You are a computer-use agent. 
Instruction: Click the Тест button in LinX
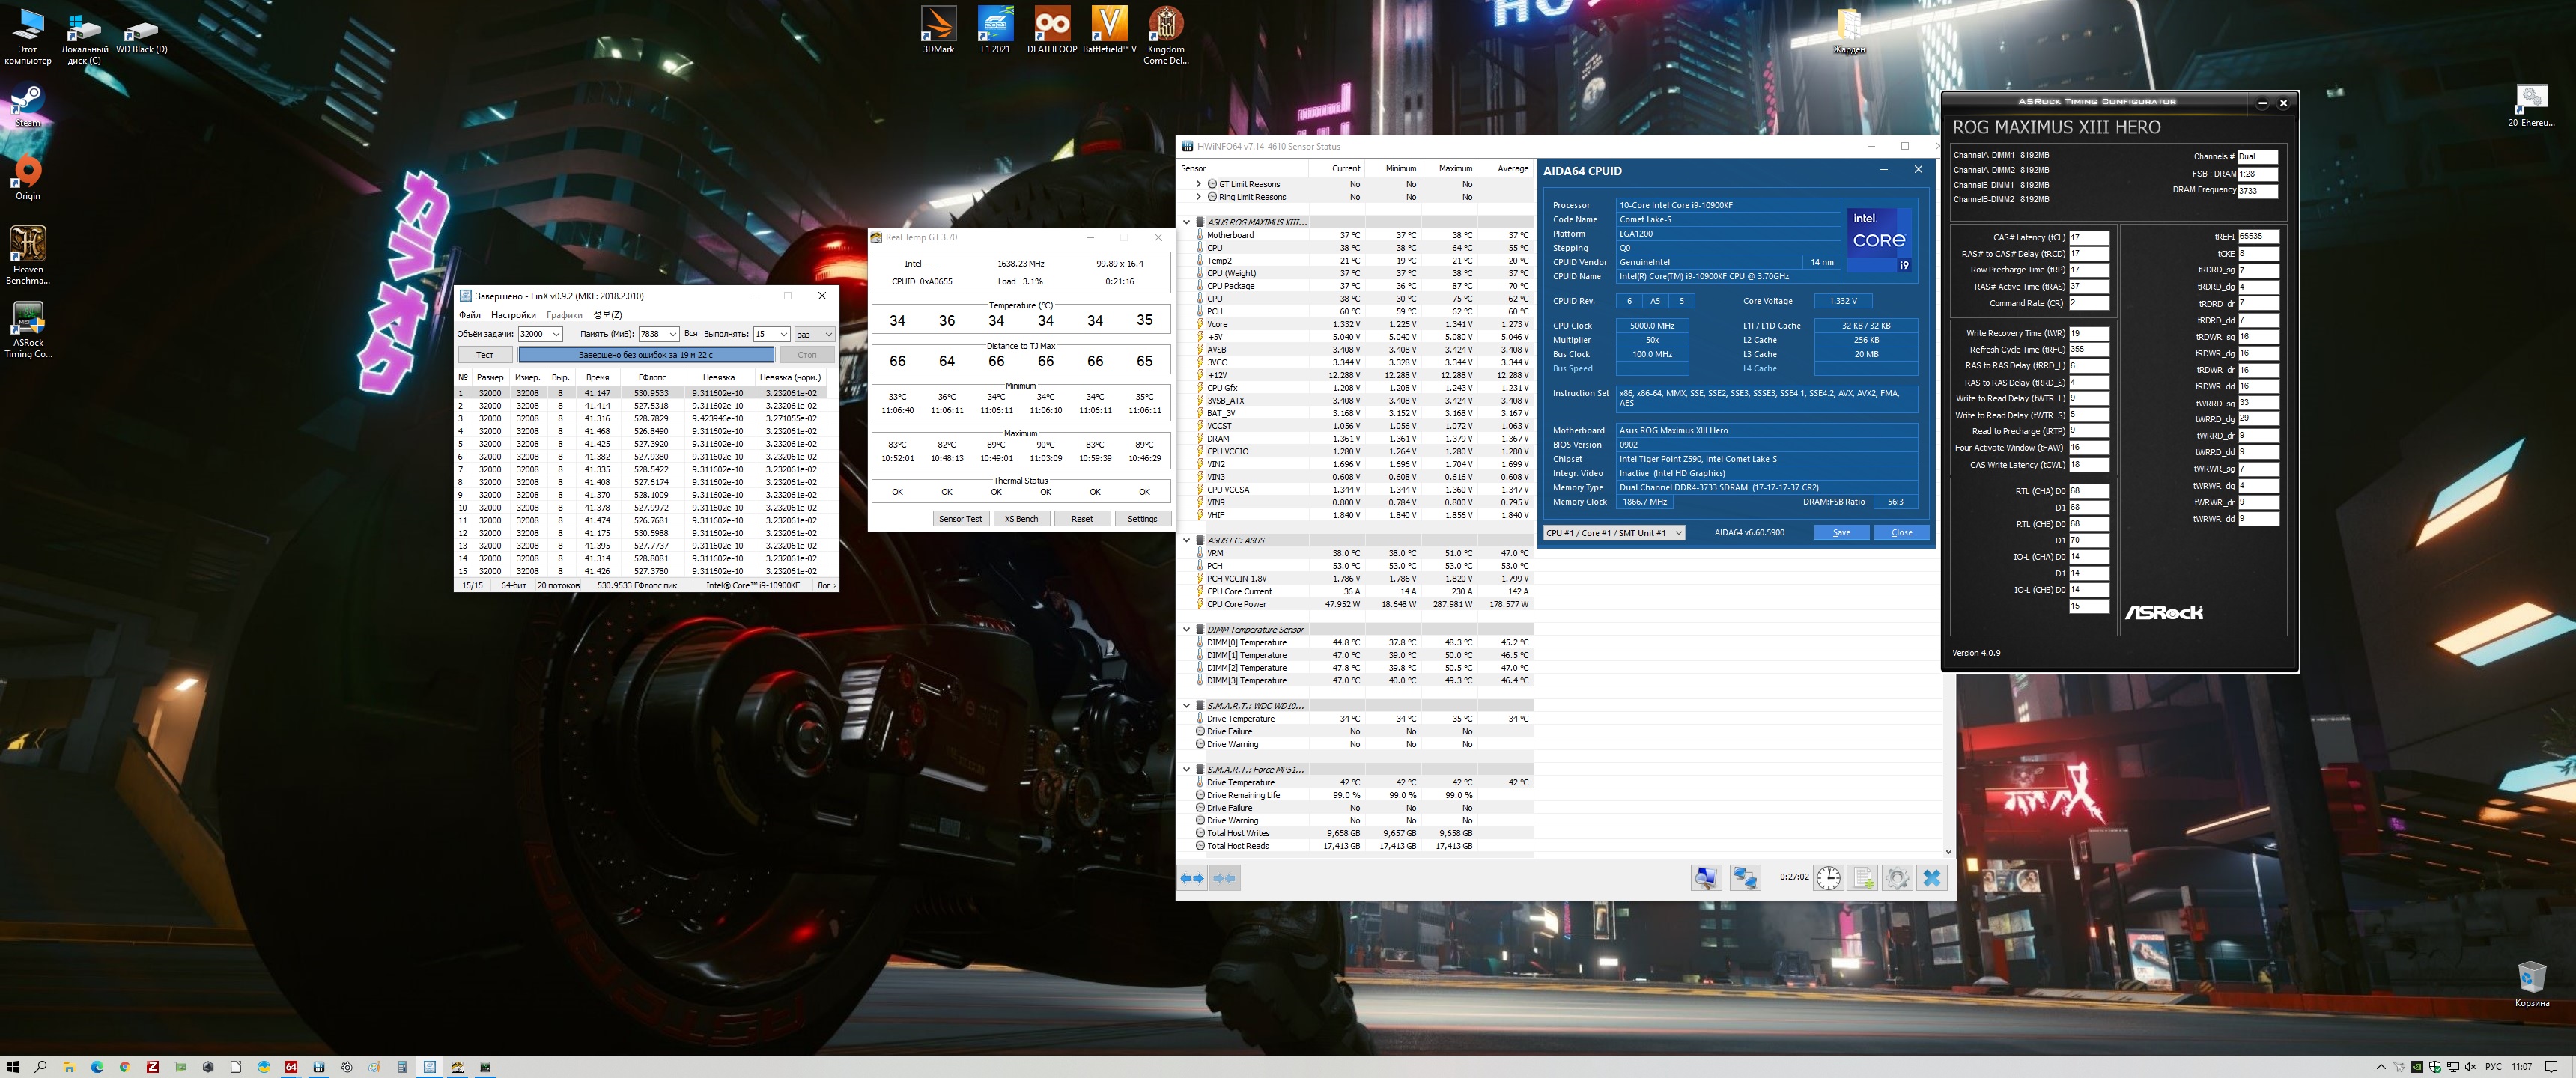pyautogui.click(x=485, y=355)
